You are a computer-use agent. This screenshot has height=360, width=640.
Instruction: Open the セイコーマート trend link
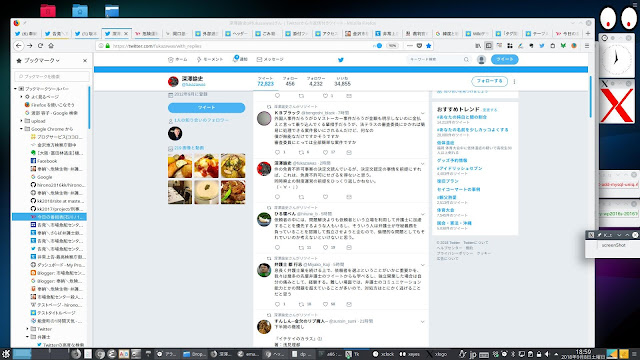click(x=458, y=189)
